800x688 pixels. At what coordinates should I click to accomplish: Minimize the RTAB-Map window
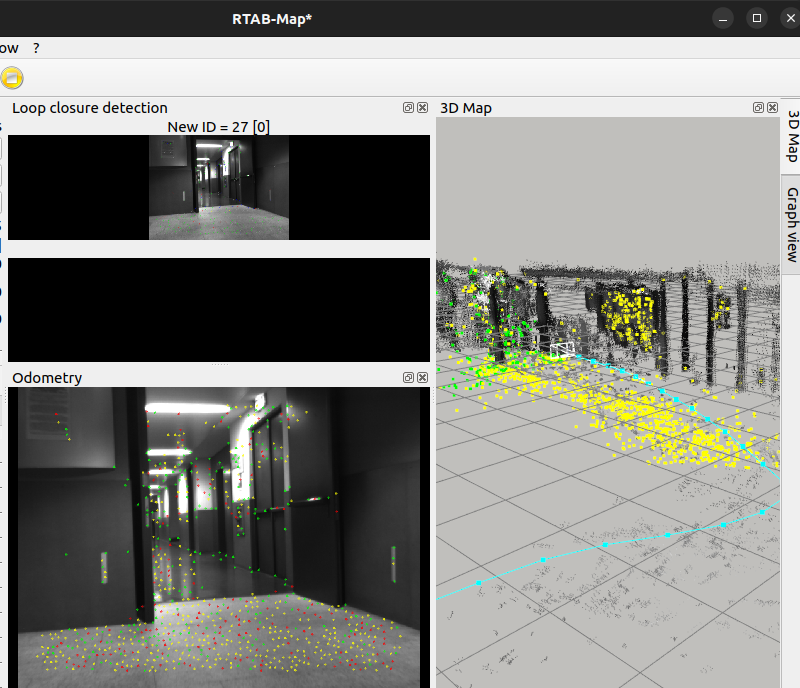click(723, 18)
